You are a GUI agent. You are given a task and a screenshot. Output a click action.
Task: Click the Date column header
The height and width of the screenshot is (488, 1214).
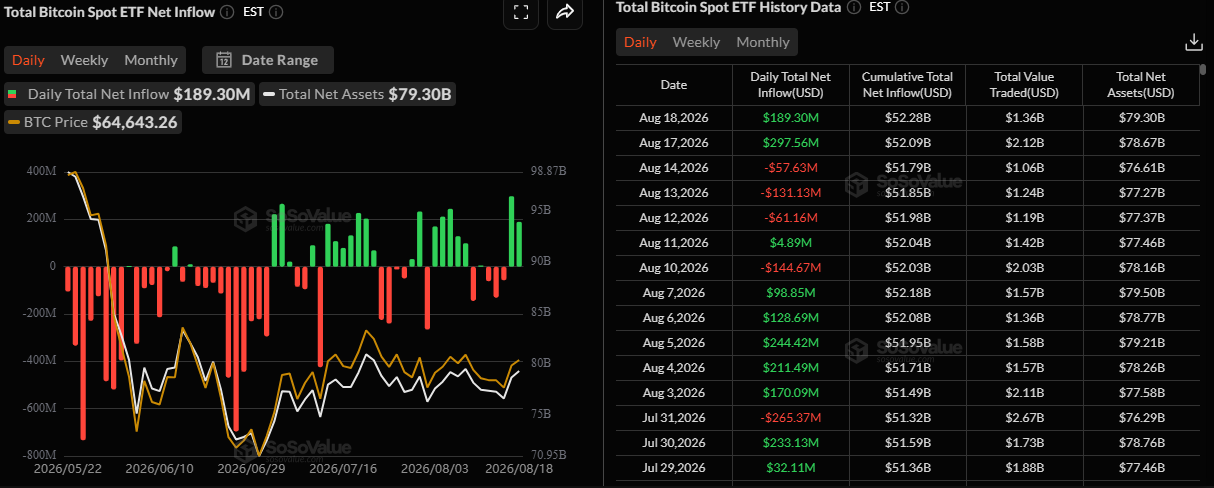[674, 85]
